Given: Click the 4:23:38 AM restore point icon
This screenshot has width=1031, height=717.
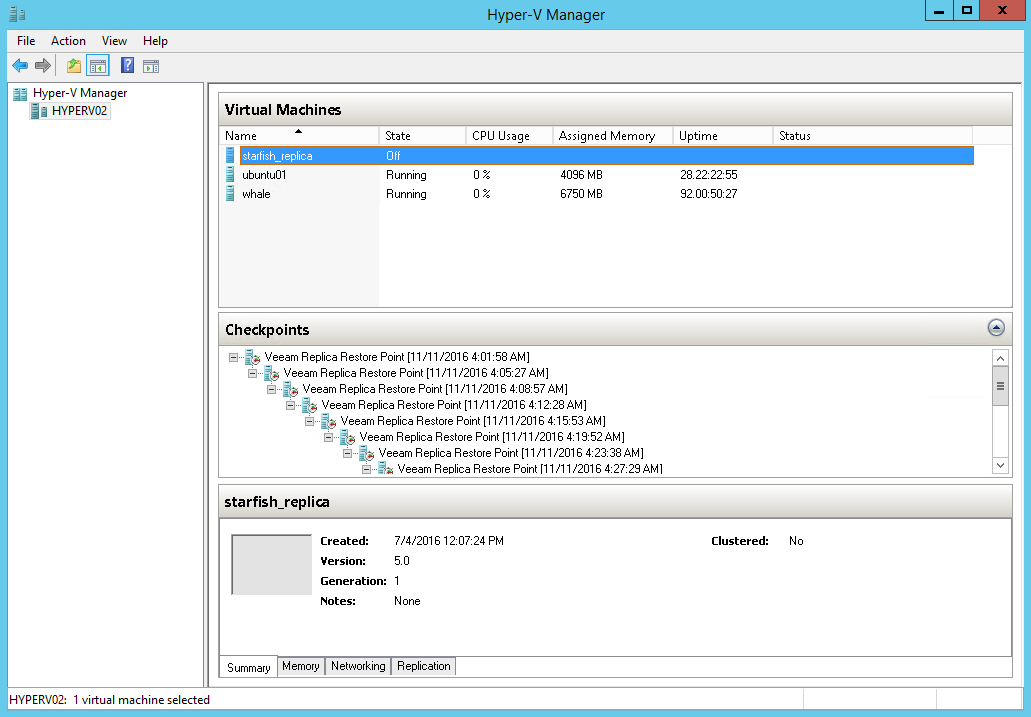Looking at the screenshot, I should [367, 453].
